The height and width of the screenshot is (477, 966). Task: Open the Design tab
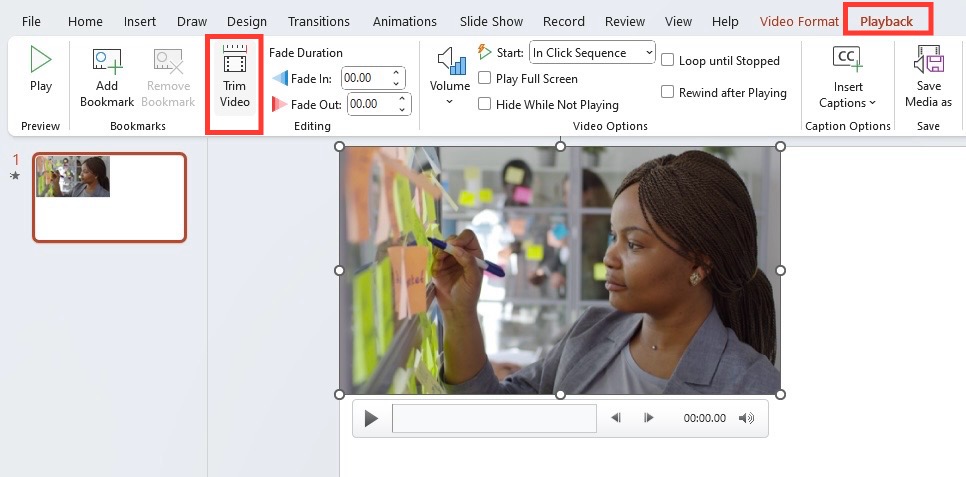(246, 22)
